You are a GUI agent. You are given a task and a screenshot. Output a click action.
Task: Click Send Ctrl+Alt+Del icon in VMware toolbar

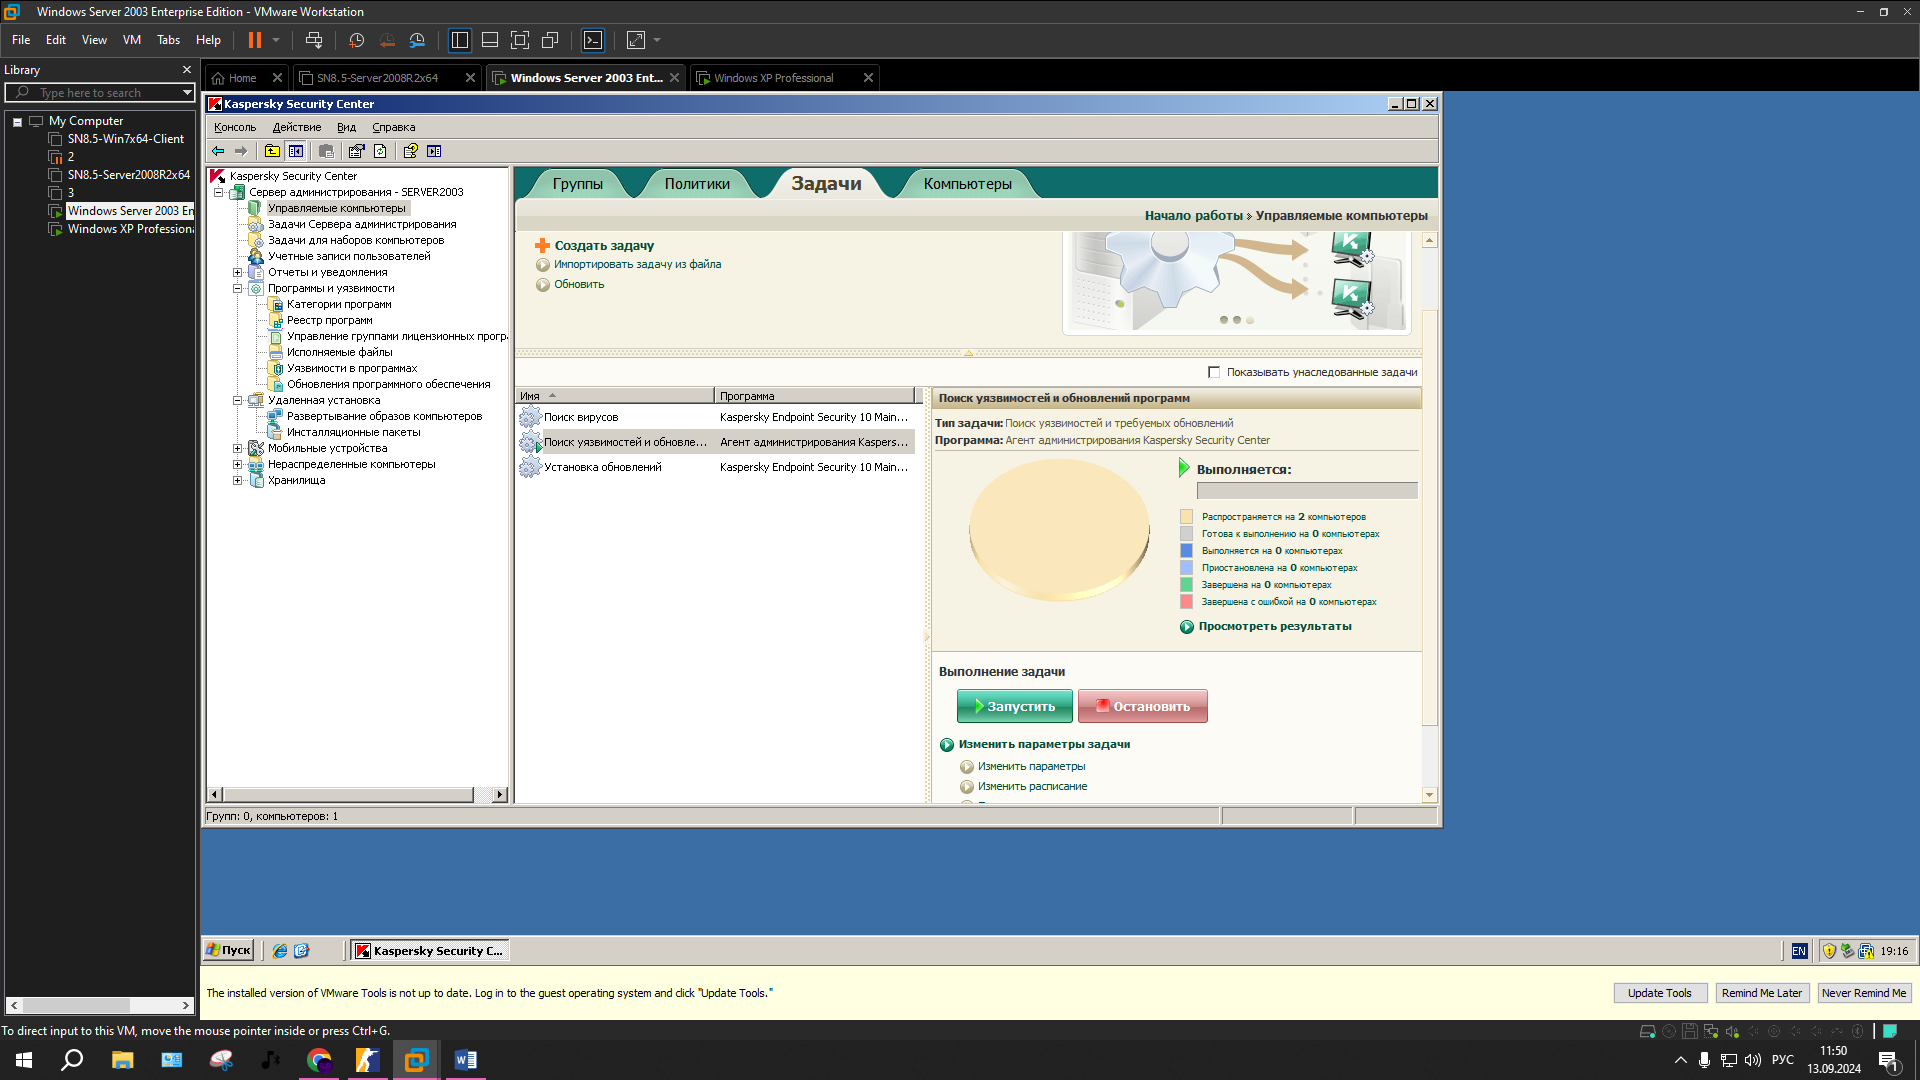314,40
